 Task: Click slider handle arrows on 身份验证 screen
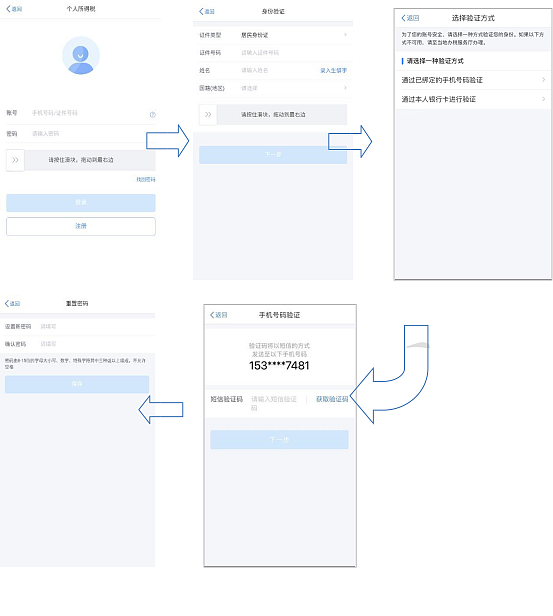(208, 114)
